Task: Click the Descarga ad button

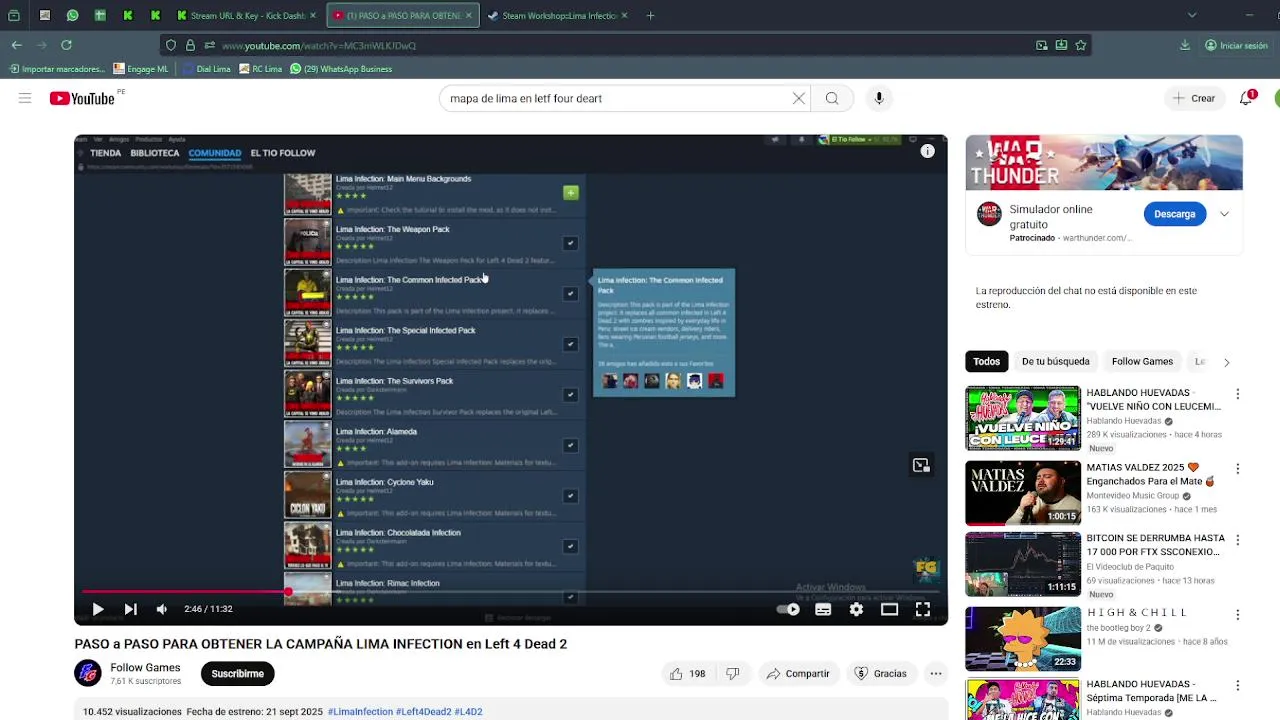Action: (1174, 214)
